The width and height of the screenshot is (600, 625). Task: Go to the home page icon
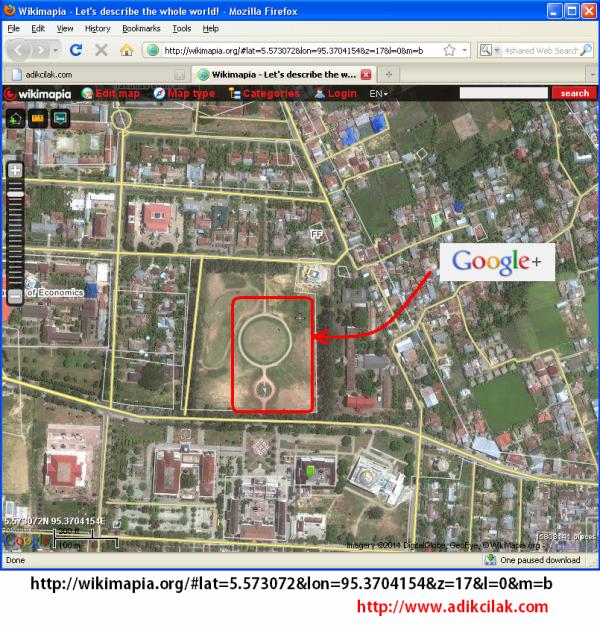click(x=127, y=50)
